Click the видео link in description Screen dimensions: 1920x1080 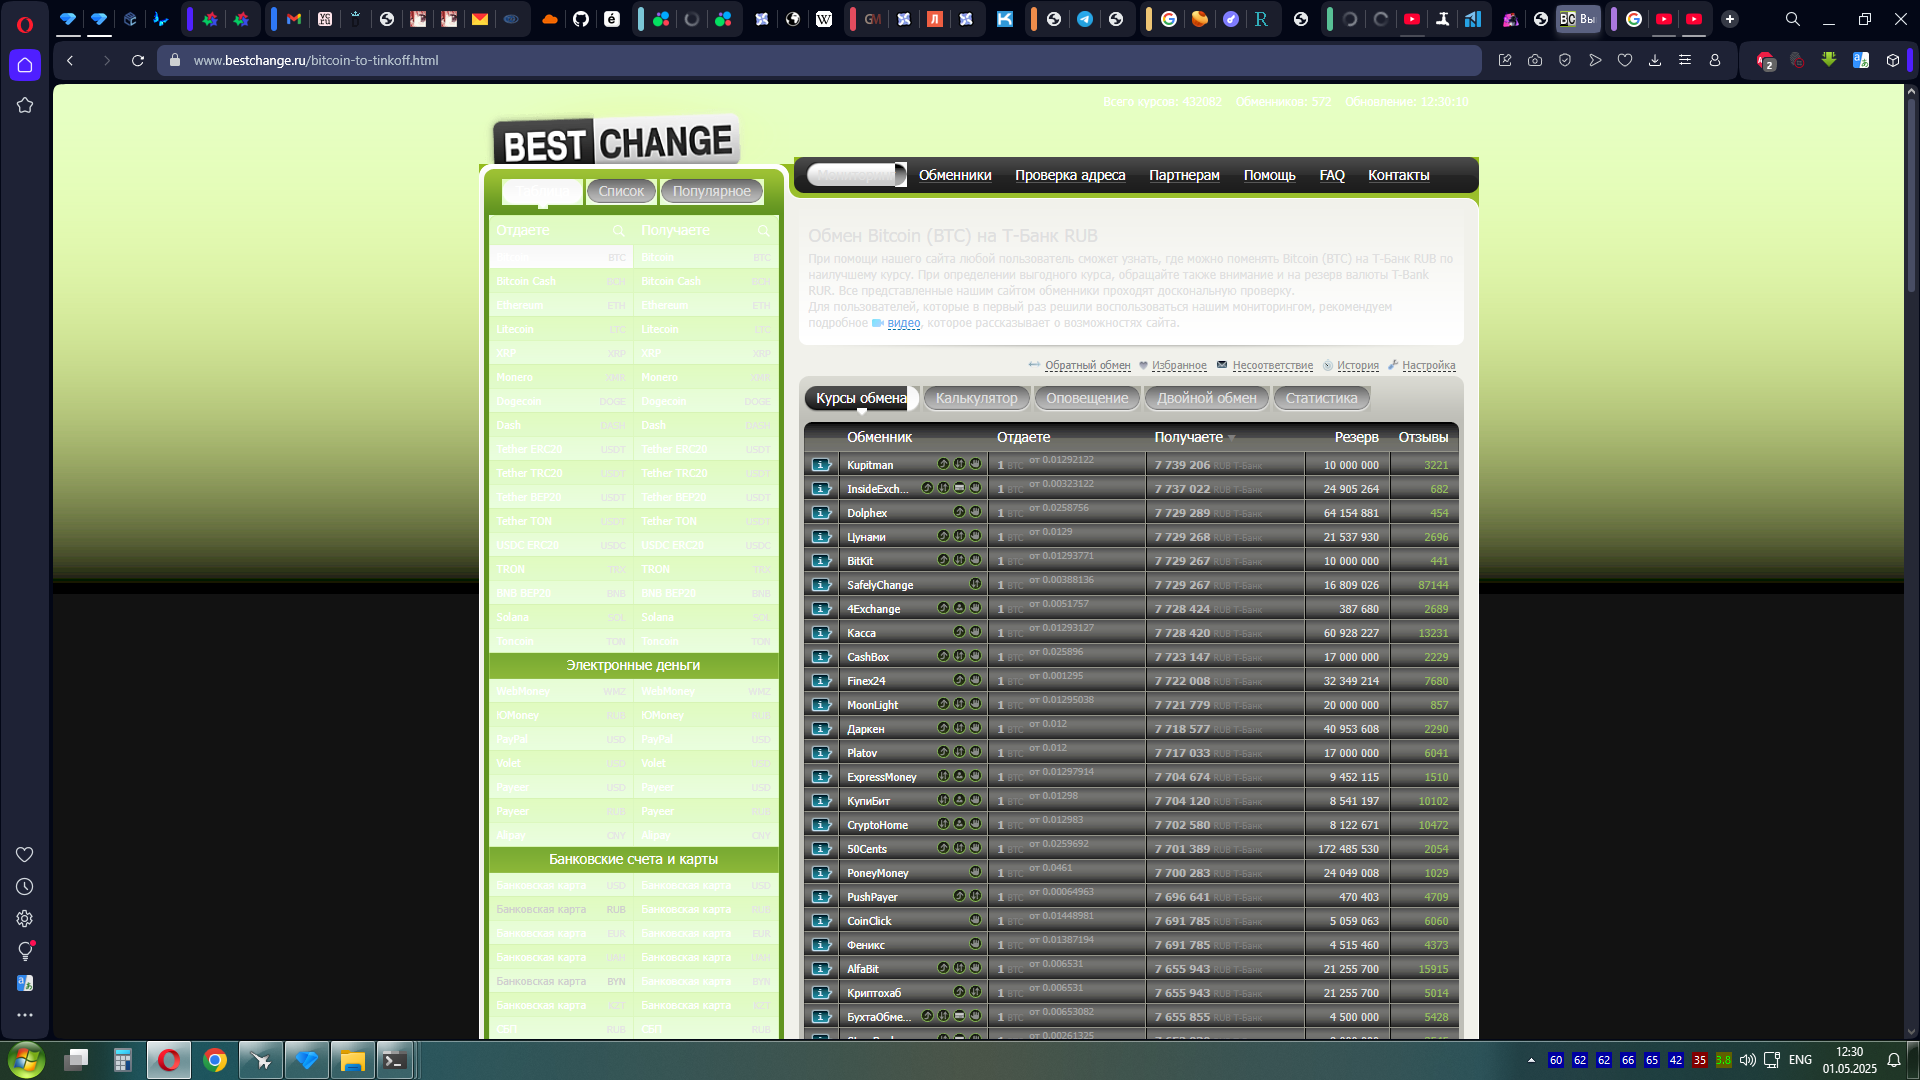coord(903,323)
